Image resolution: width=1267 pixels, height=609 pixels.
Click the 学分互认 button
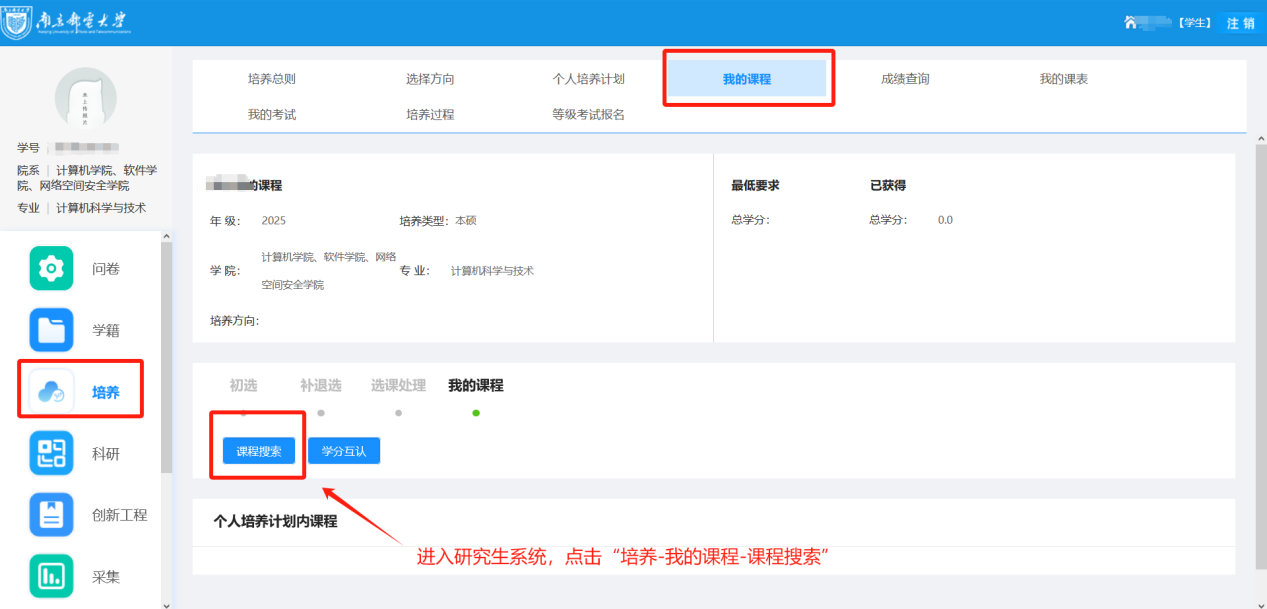[x=344, y=451]
